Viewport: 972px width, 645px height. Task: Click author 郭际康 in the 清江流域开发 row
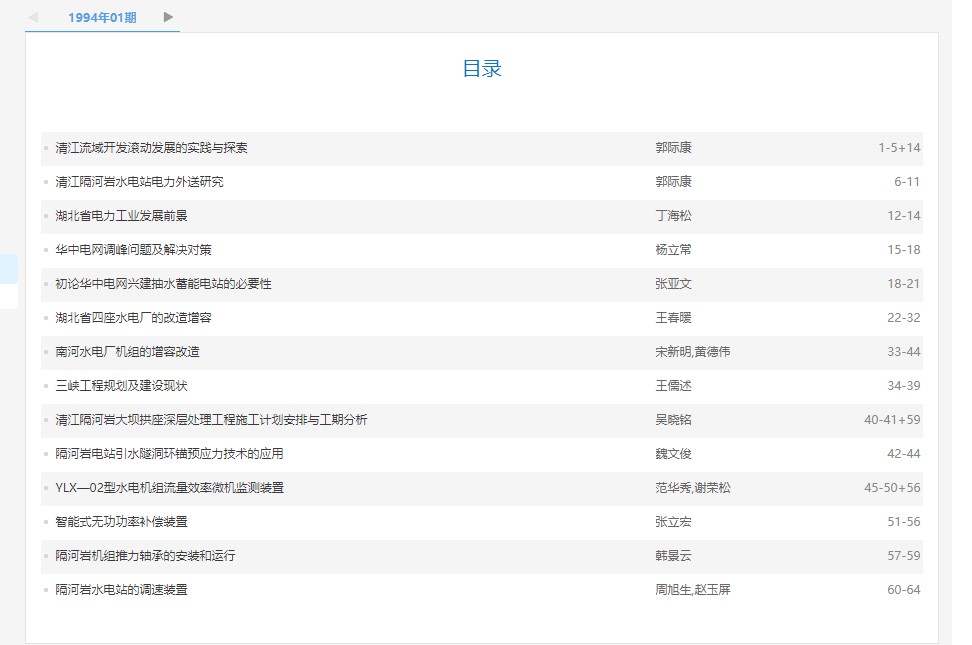click(x=673, y=148)
